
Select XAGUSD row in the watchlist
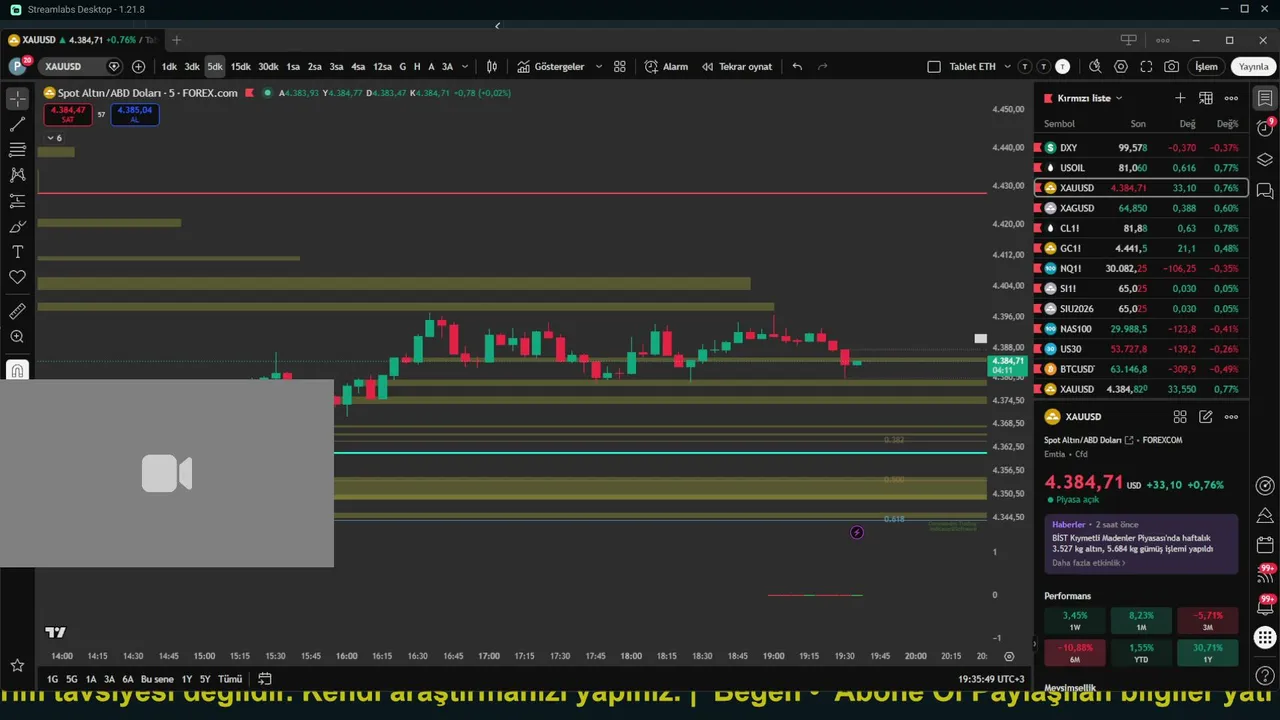point(1141,208)
